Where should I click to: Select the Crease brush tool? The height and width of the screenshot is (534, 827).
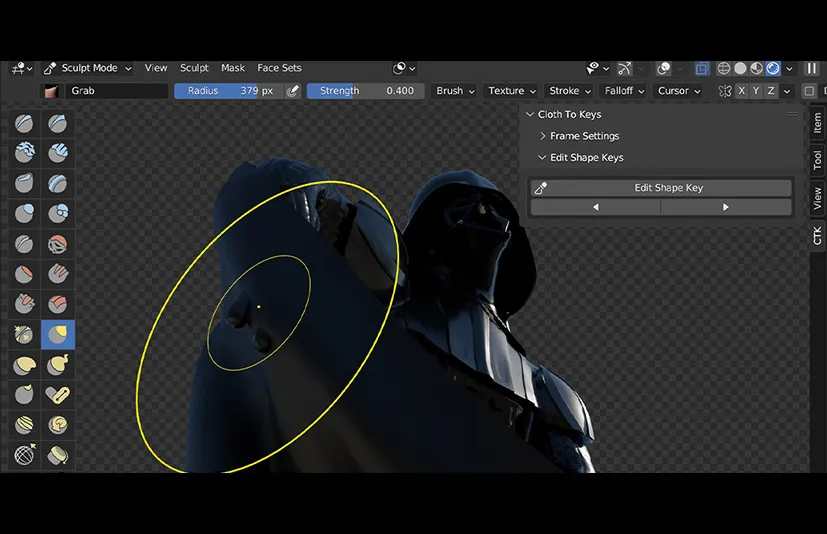[x=24, y=244]
